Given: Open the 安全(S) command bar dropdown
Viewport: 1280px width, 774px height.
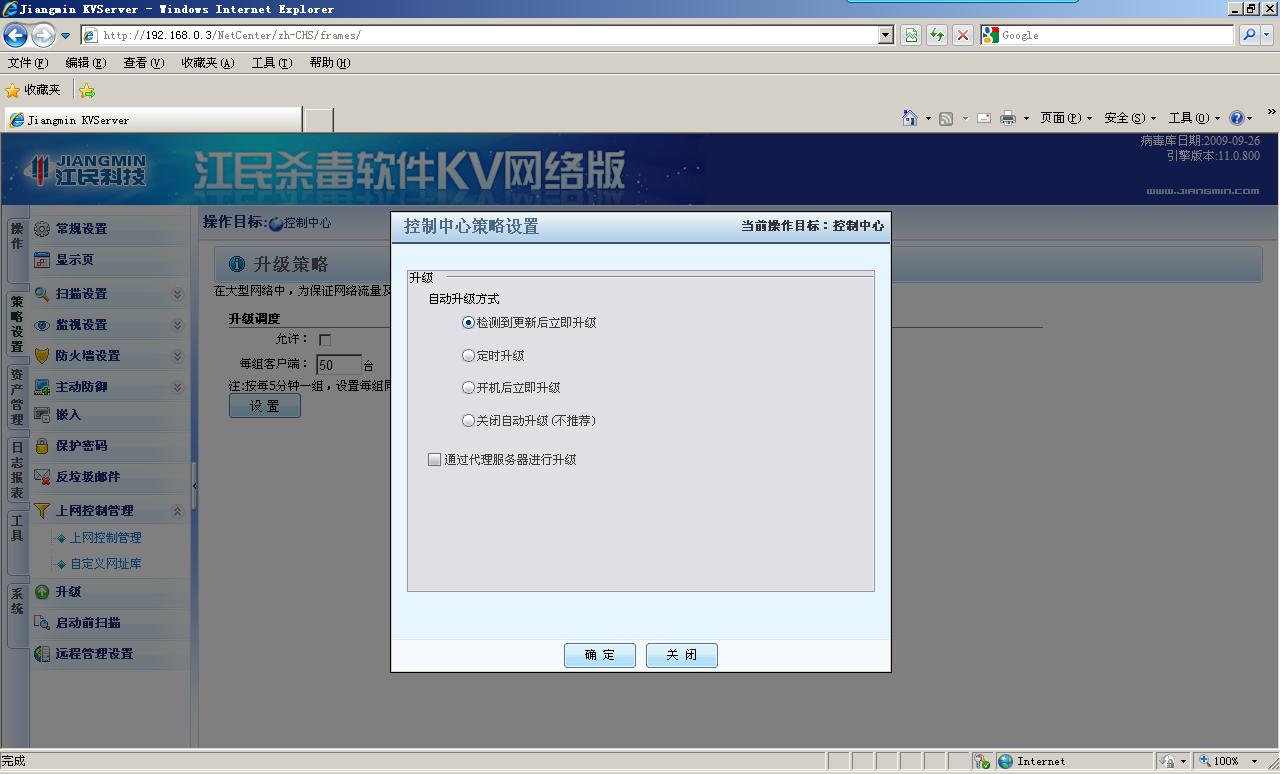Looking at the screenshot, I should point(1130,118).
